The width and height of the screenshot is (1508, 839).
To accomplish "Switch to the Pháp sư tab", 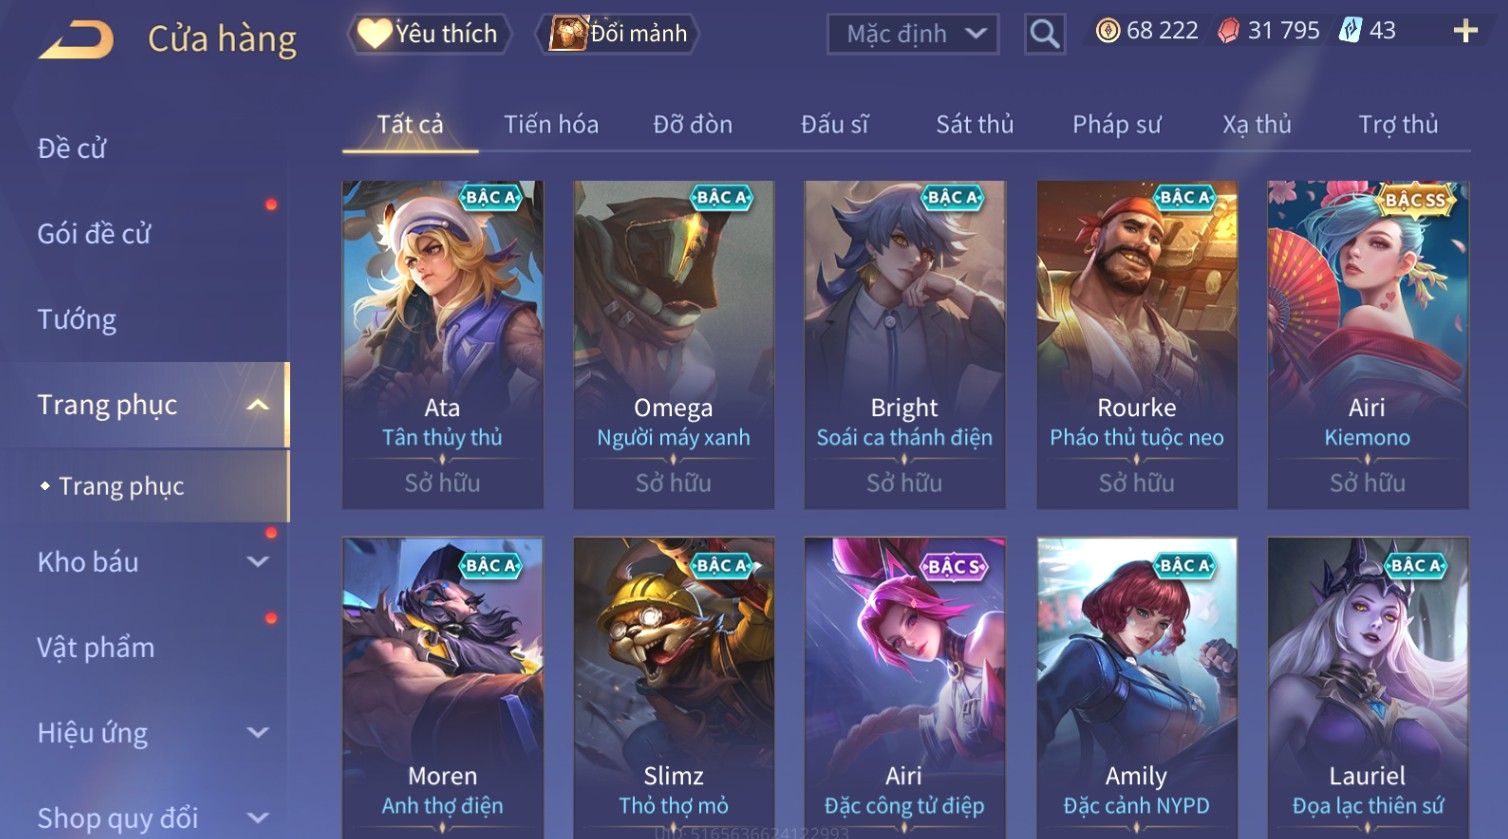I will 1117,124.
